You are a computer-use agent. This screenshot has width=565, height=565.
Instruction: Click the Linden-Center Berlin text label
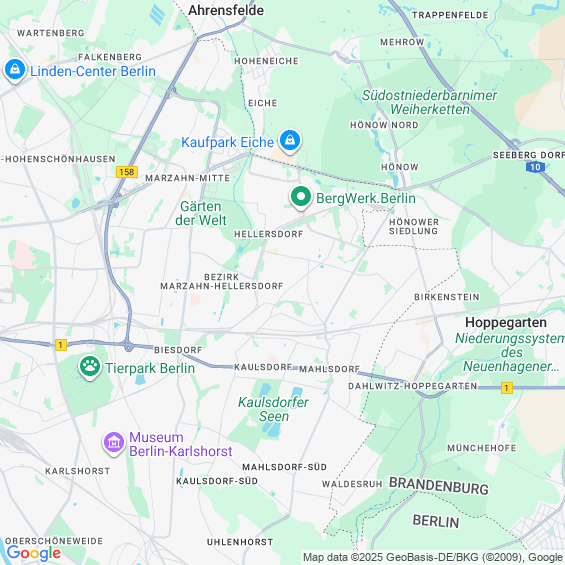[x=93, y=71]
